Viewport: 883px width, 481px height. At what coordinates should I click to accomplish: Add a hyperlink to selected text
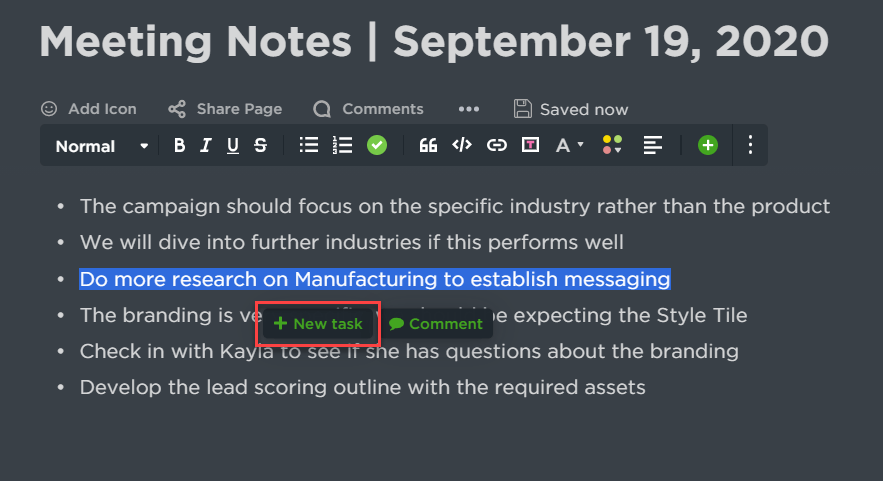[x=496, y=146]
